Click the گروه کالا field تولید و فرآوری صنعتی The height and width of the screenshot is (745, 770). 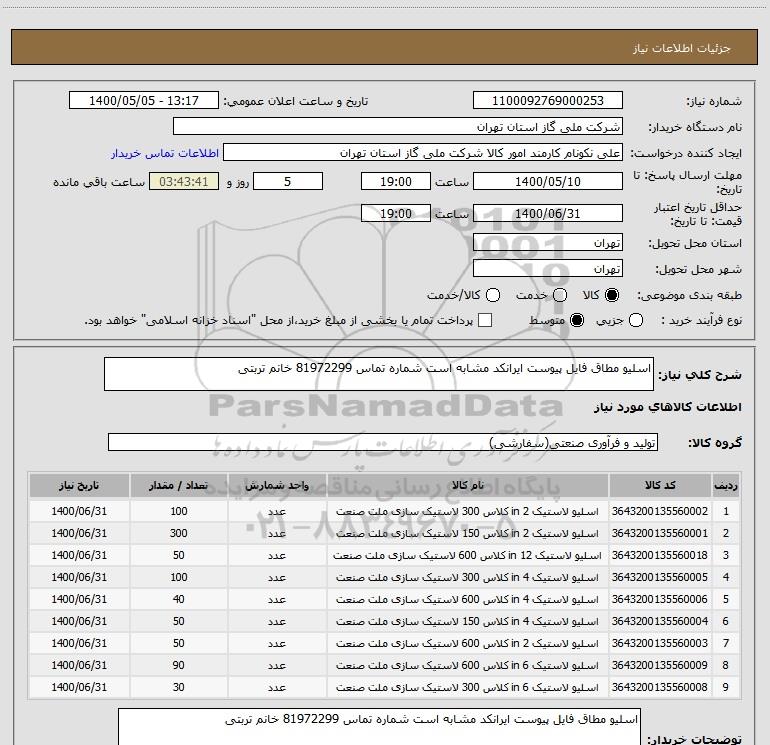pos(383,442)
